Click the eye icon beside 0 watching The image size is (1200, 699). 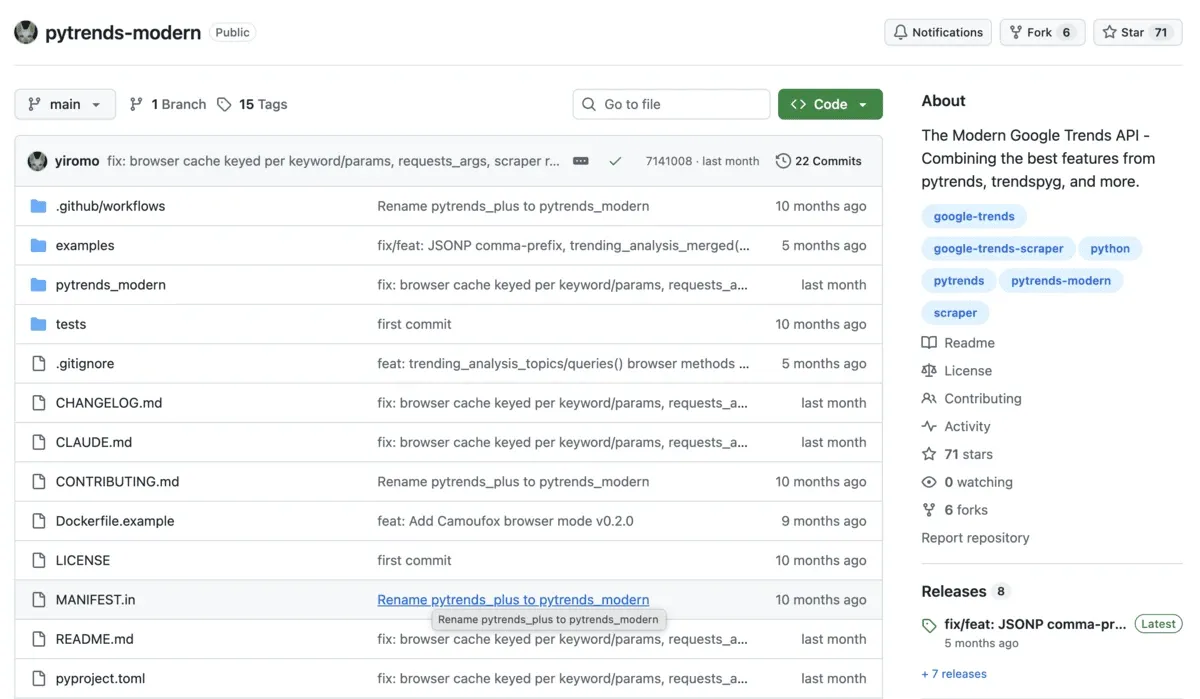(929, 482)
